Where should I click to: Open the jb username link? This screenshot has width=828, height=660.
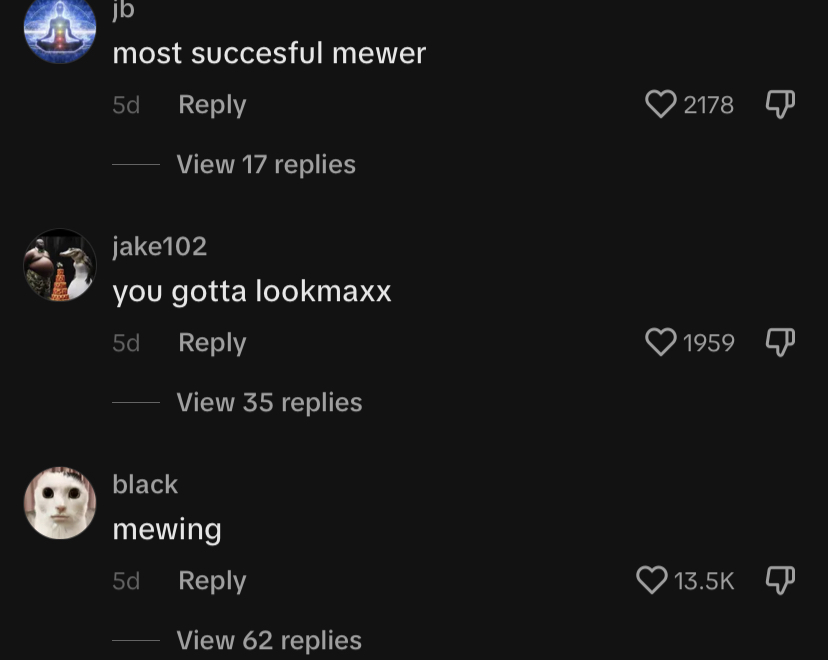pyautogui.click(x=124, y=10)
